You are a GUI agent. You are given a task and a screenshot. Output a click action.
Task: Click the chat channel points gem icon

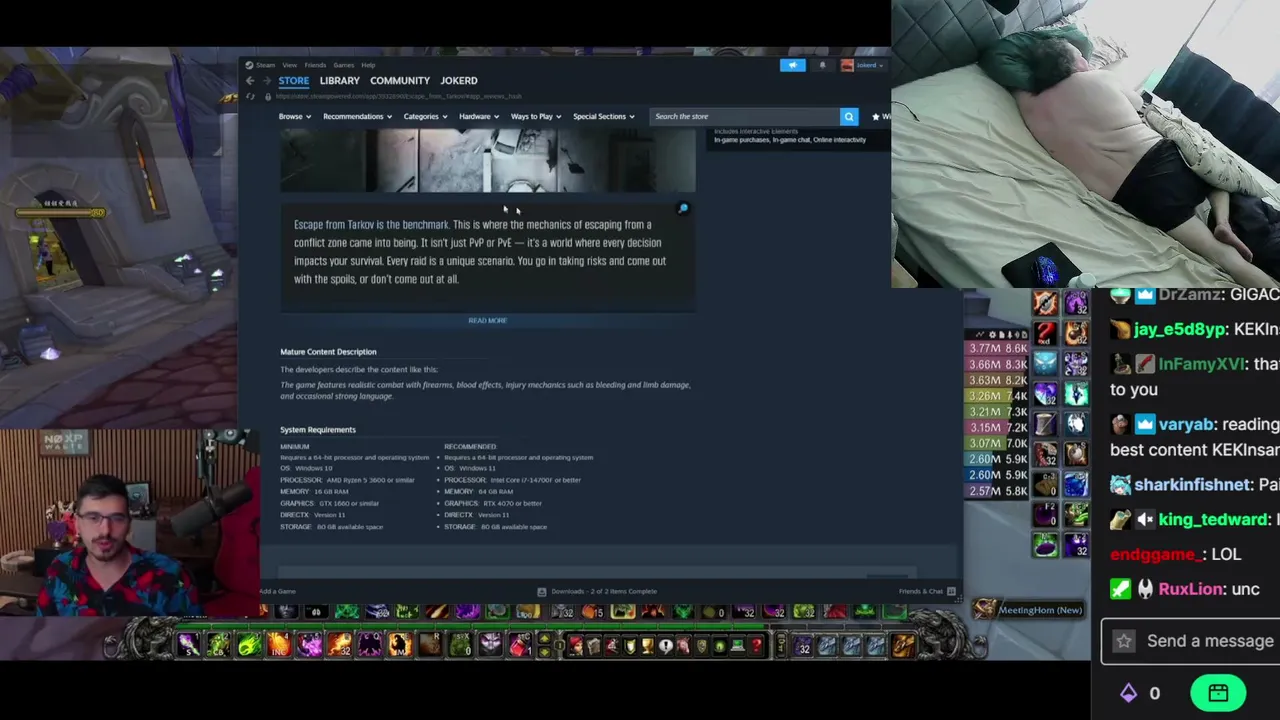coord(1128,693)
